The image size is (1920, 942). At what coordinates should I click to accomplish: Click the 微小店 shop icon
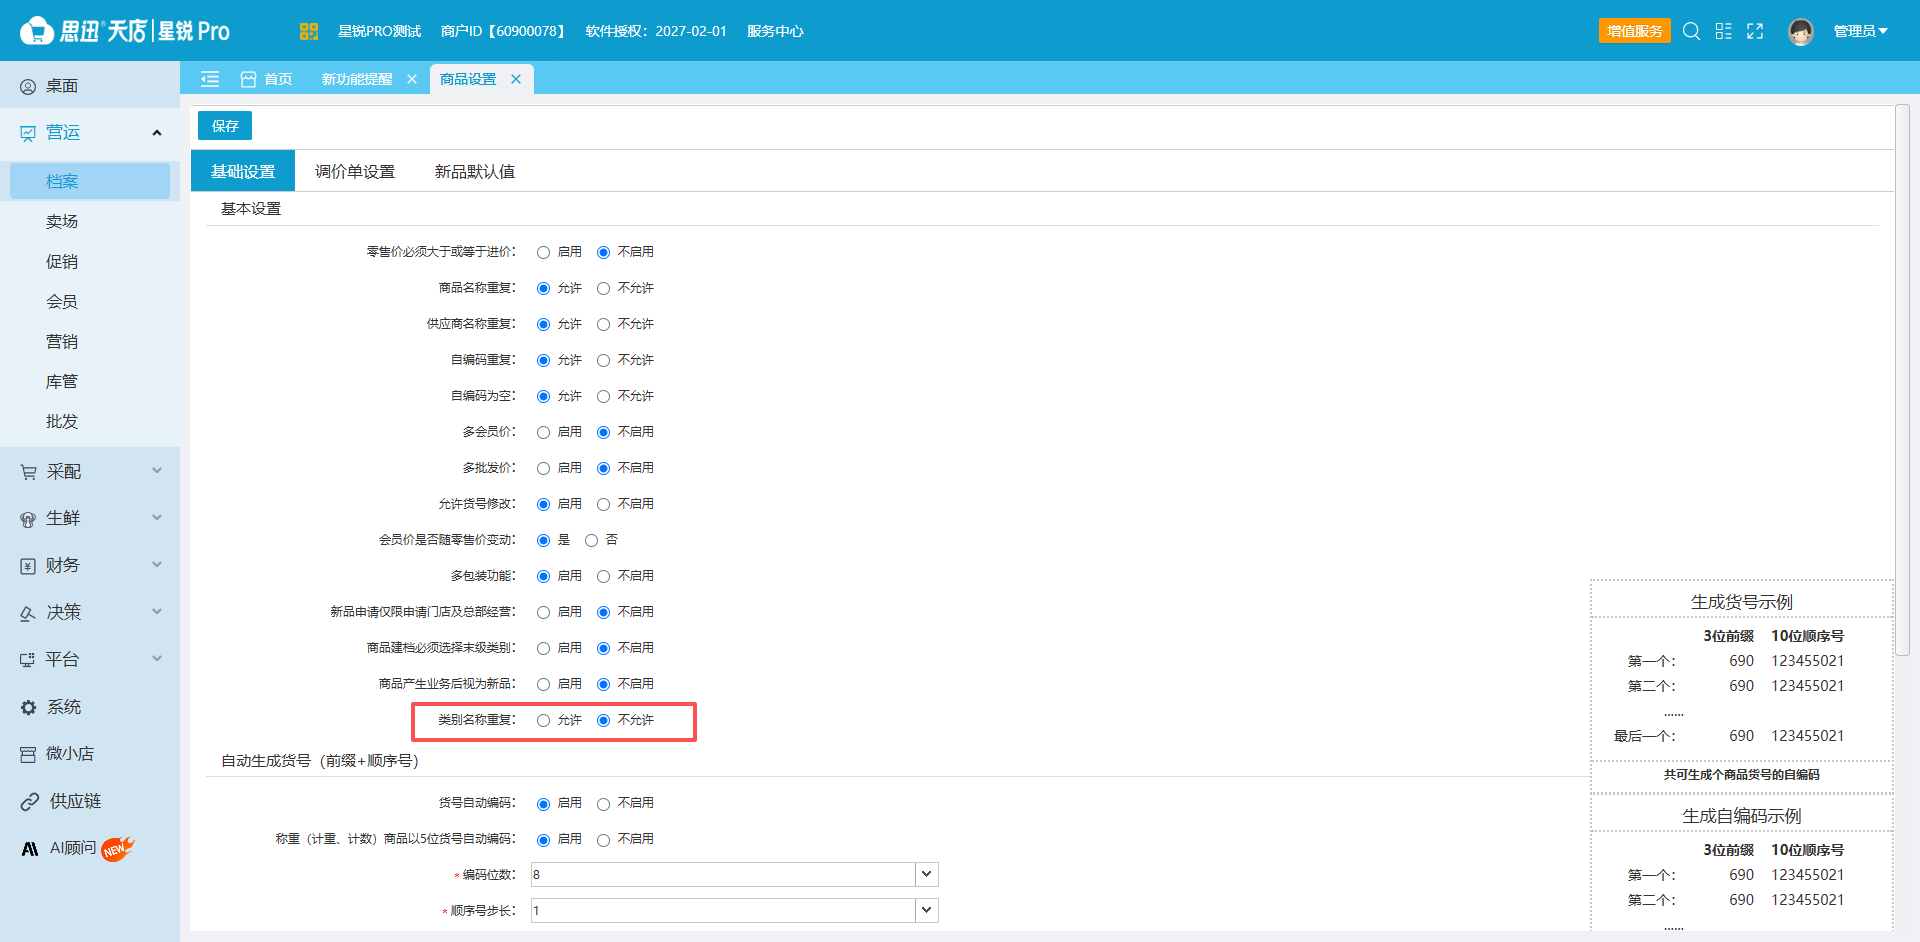pyautogui.click(x=28, y=754)
